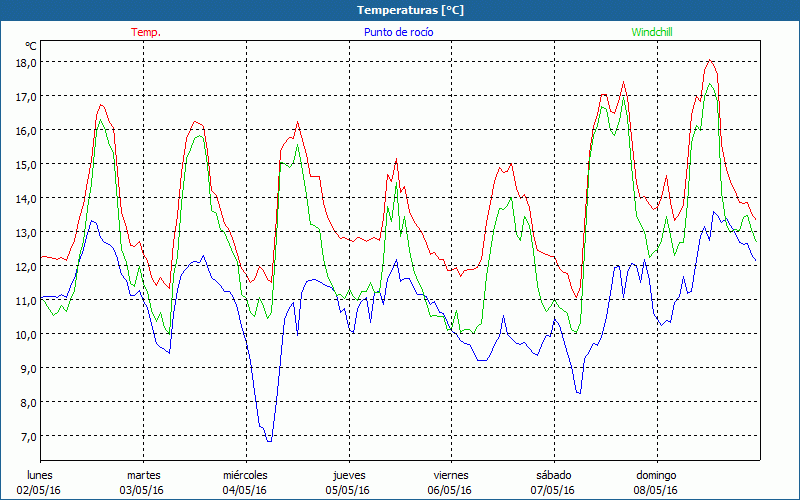Click the 7,0 y-axis value
The image size is (800, 500).
click(x=26, y=436)
